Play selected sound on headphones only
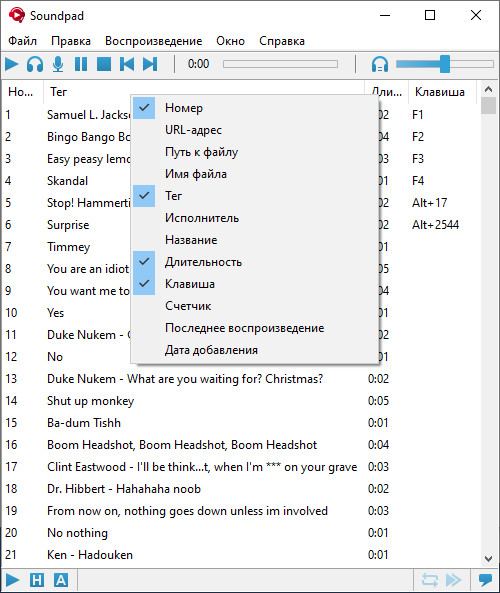Screen dimensions: 500x593 (35, 64)
